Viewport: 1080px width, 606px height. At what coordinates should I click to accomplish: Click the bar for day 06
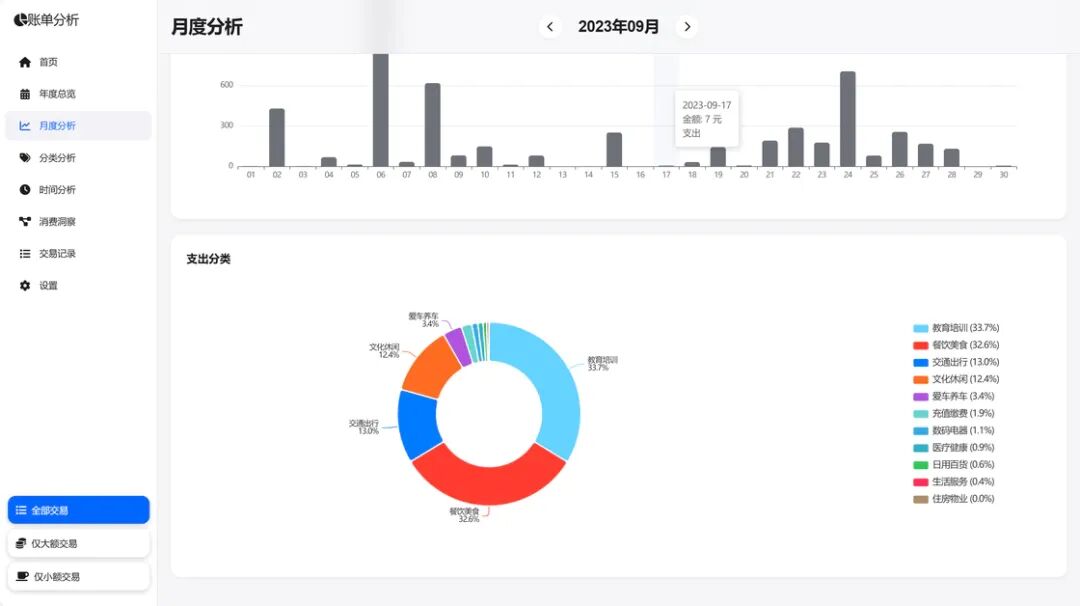(381, 110)
